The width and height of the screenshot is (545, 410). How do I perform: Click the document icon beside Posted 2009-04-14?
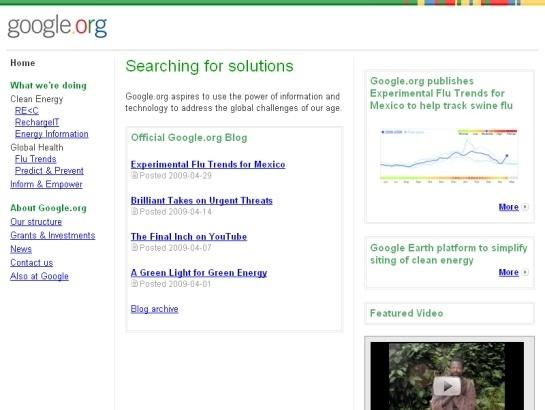tap(135, 212)
